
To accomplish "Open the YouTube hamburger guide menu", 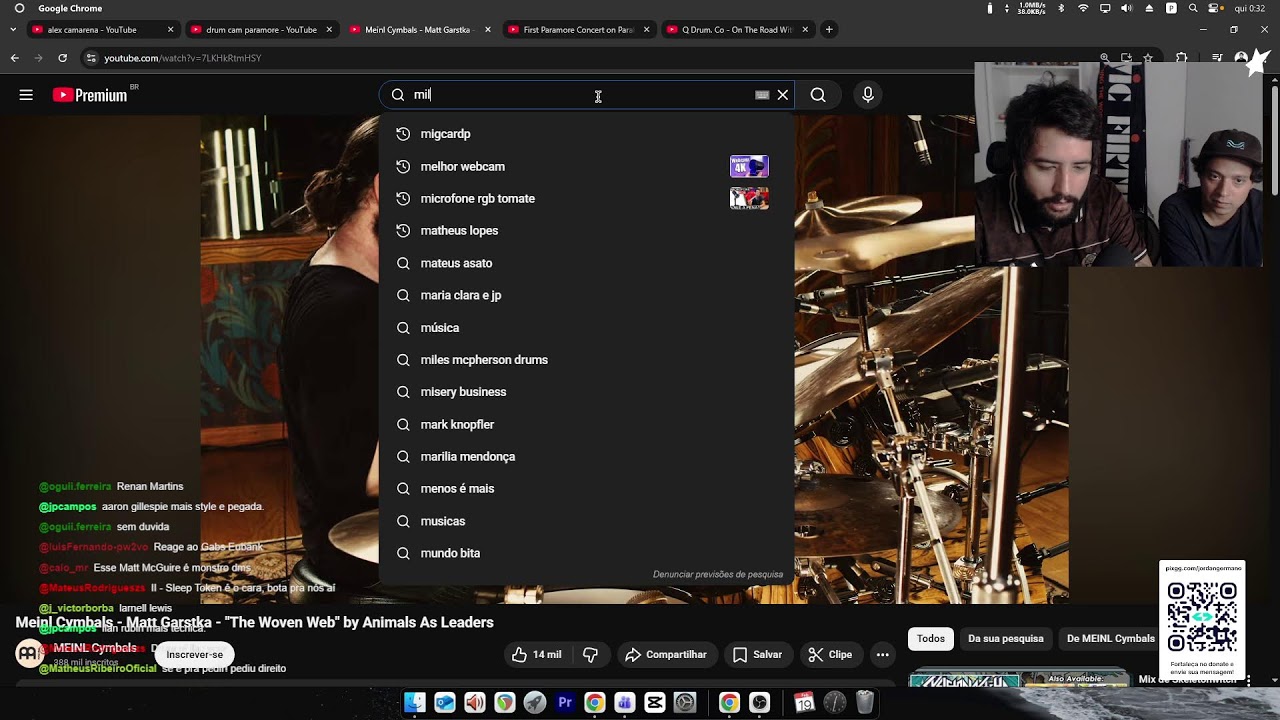I will tap(26, 95).
